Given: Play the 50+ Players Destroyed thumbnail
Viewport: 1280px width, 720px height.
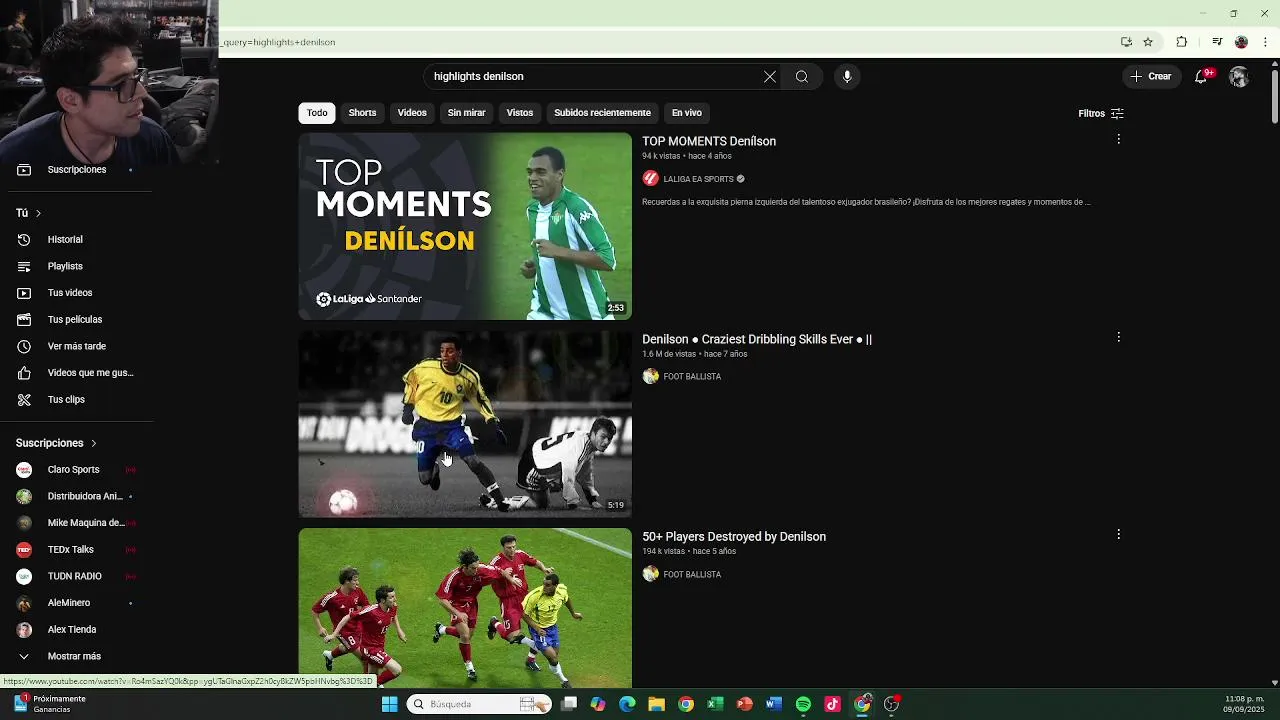Looking at the screenshot, I should (465, 608).
